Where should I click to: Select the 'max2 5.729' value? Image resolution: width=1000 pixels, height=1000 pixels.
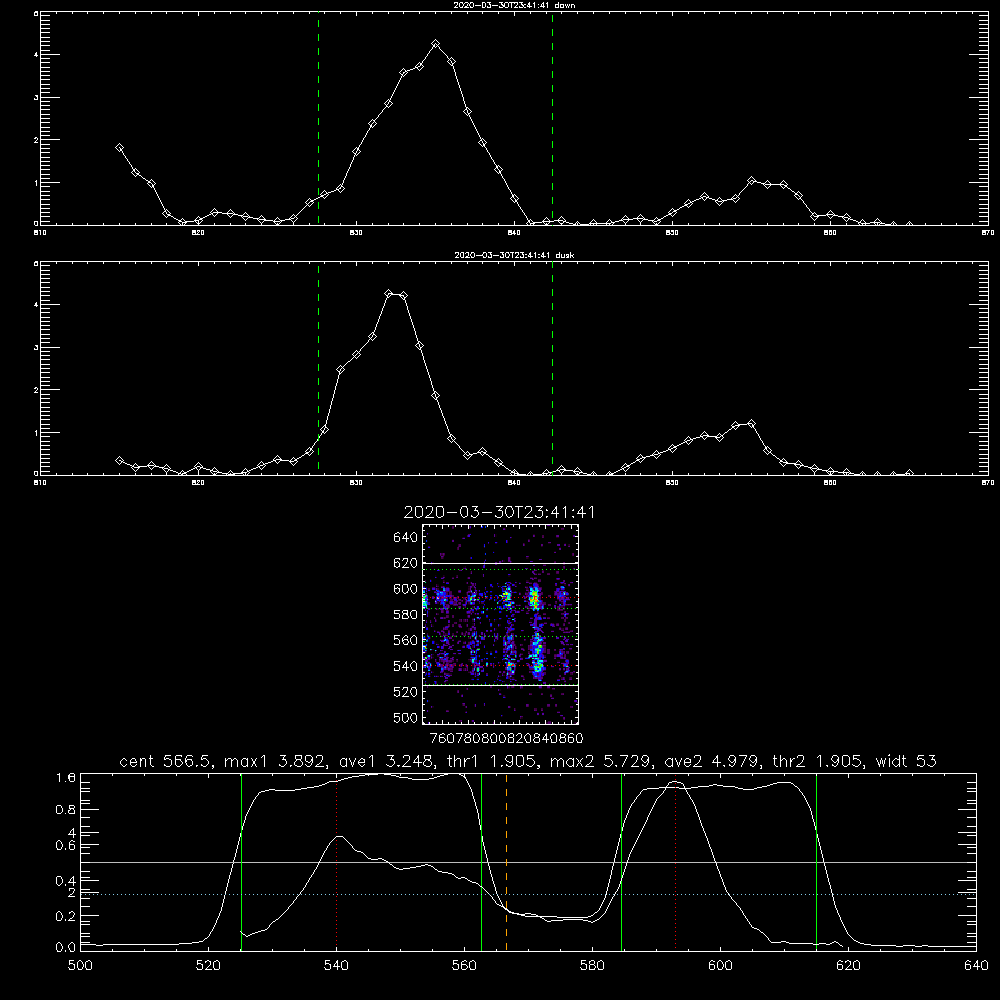pyautogui.click(x=600, y=761)
